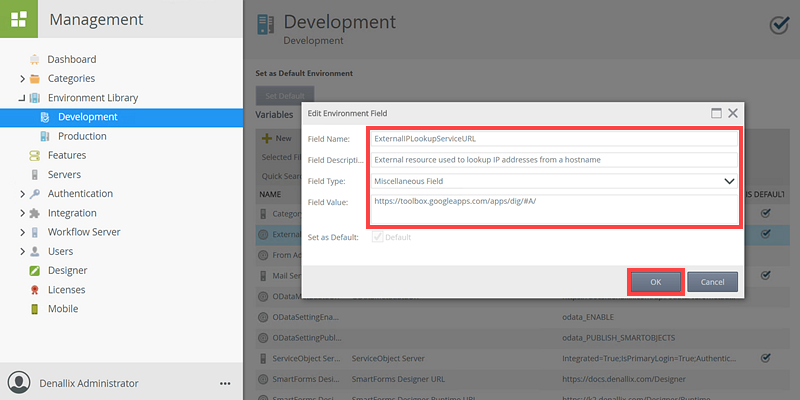Open Designer in the sidebar

[67, 270]
